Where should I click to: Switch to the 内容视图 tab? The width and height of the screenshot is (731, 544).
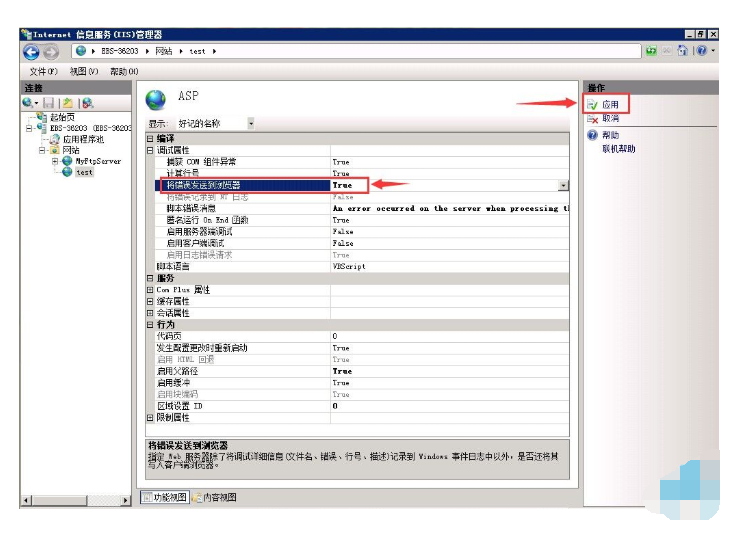(214, 497)
